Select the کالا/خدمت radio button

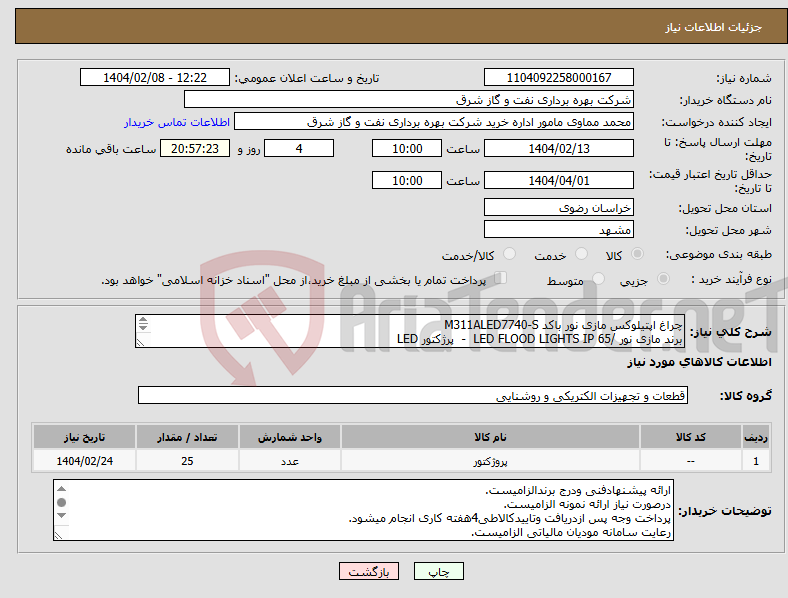pyautogui.click(x=509, y=254)
